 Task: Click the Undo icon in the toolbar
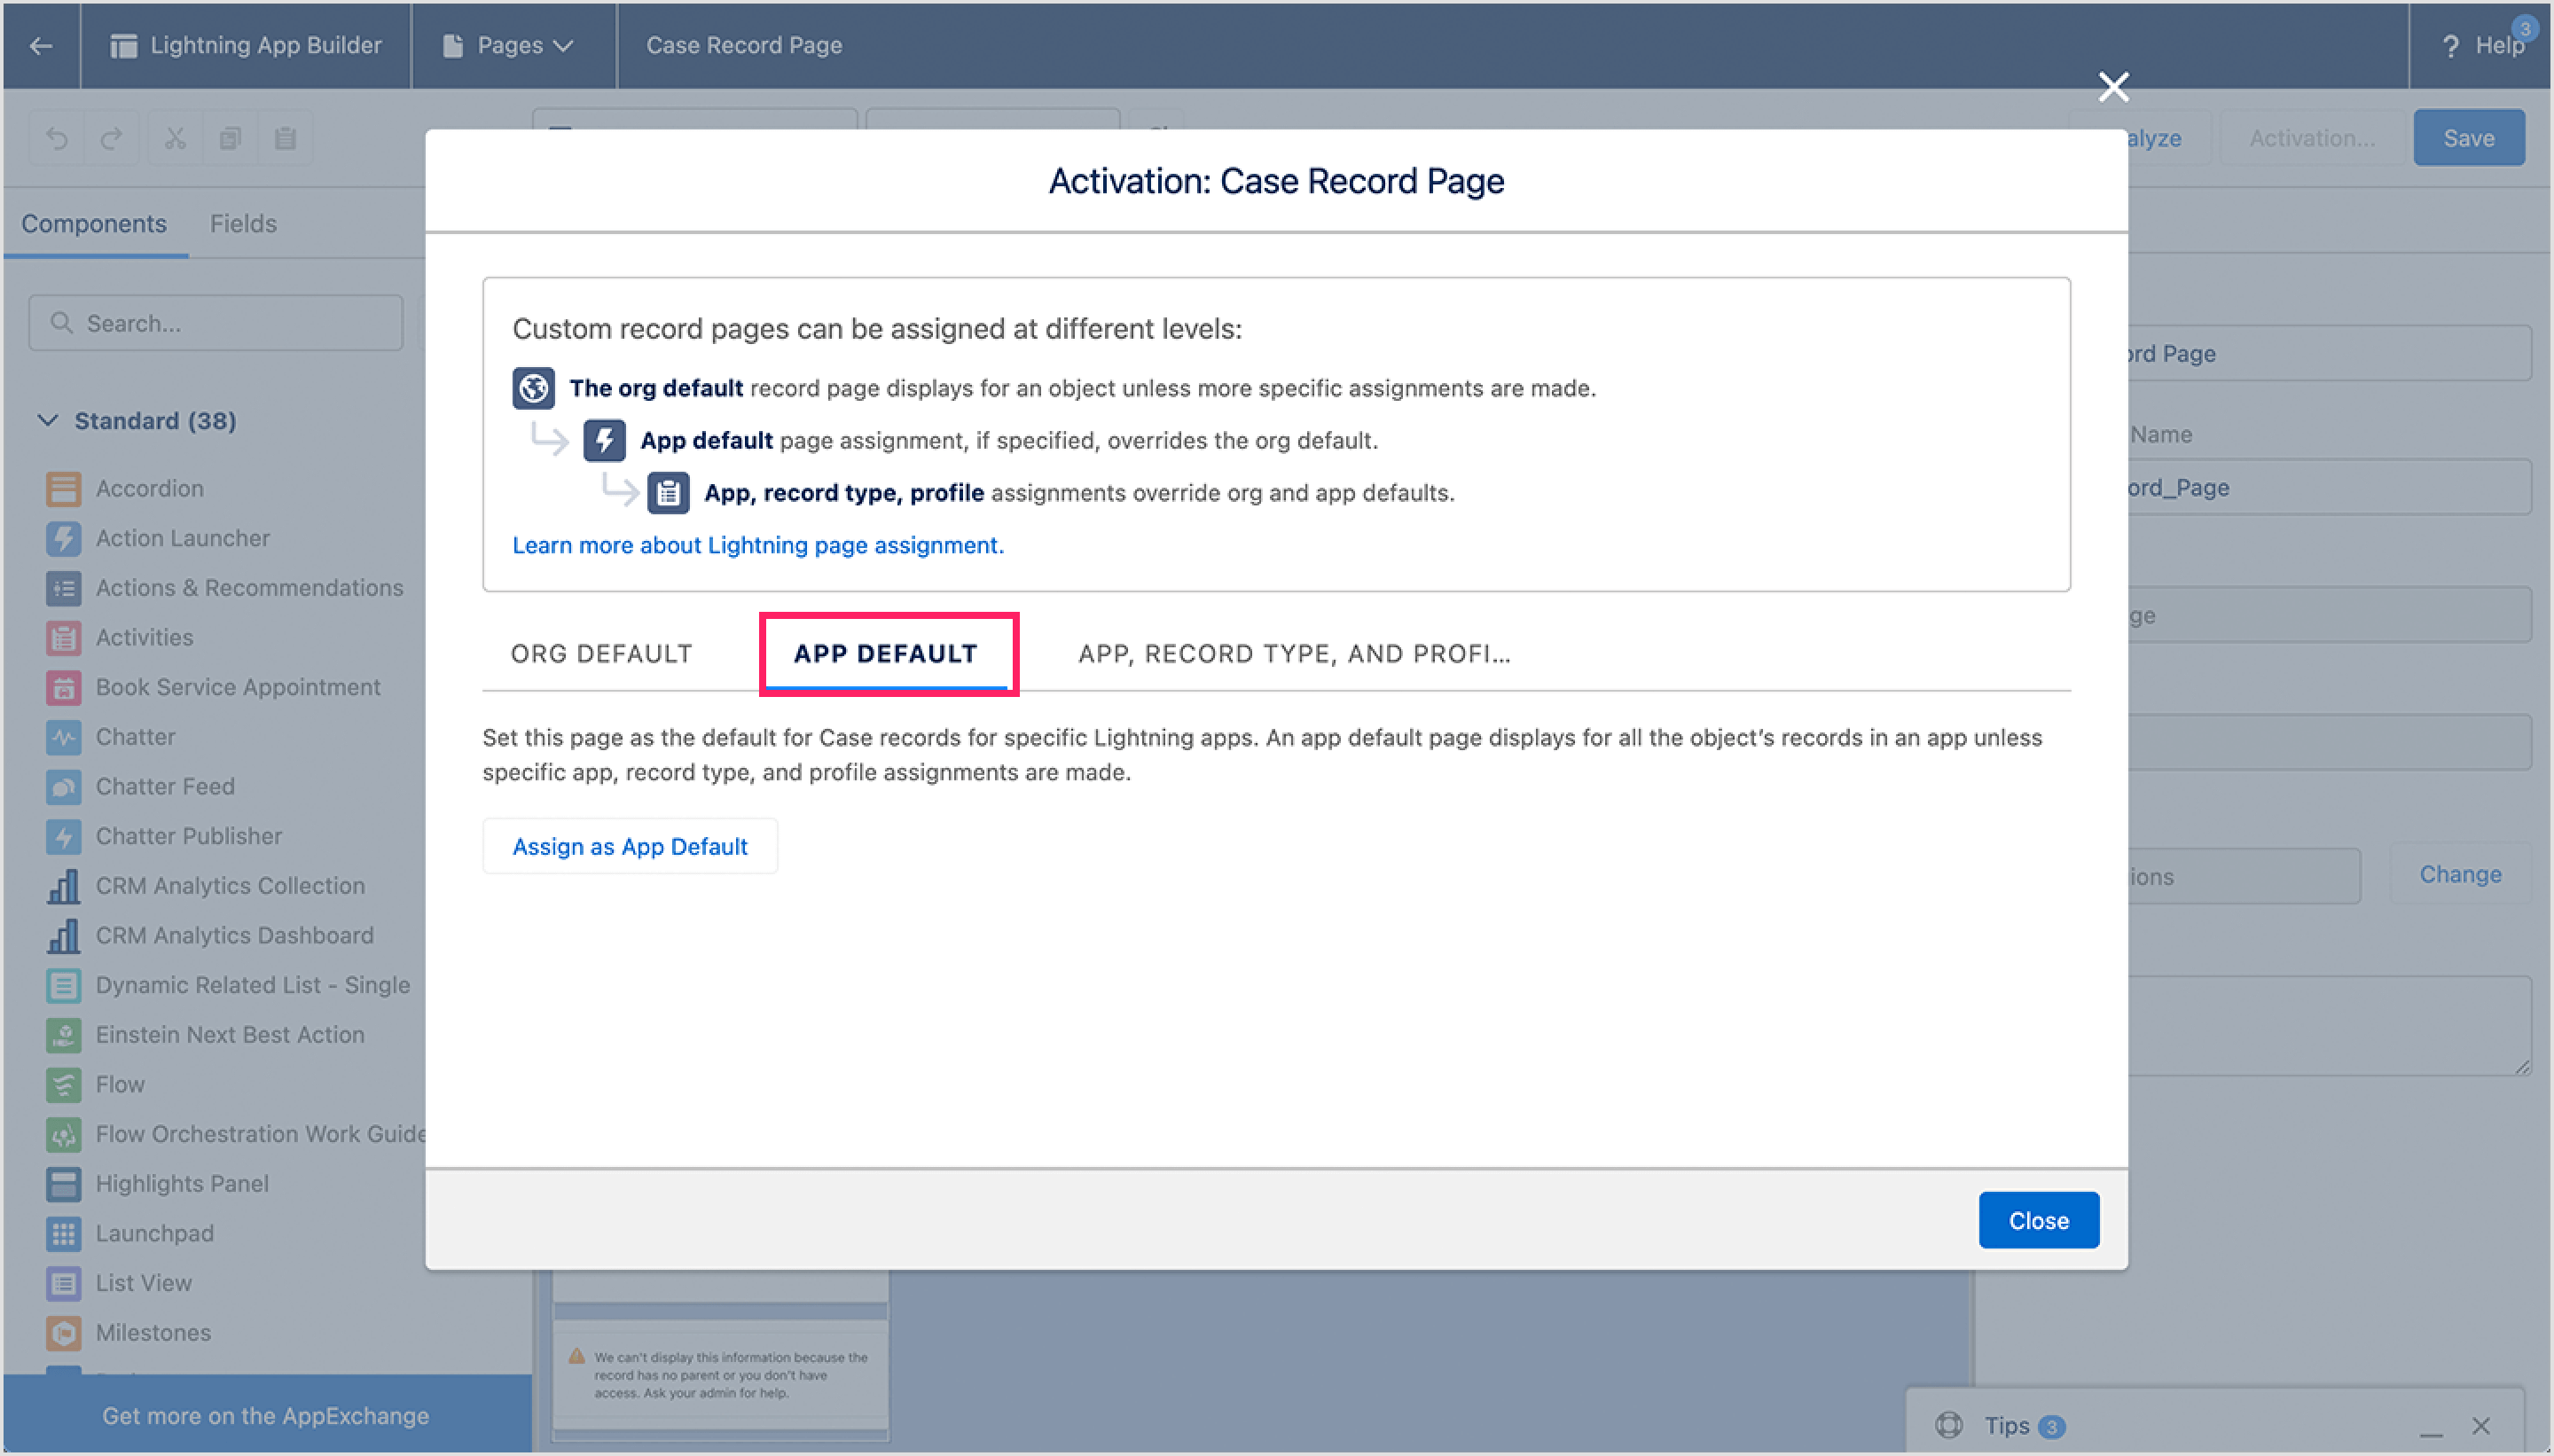click(57, 137)
